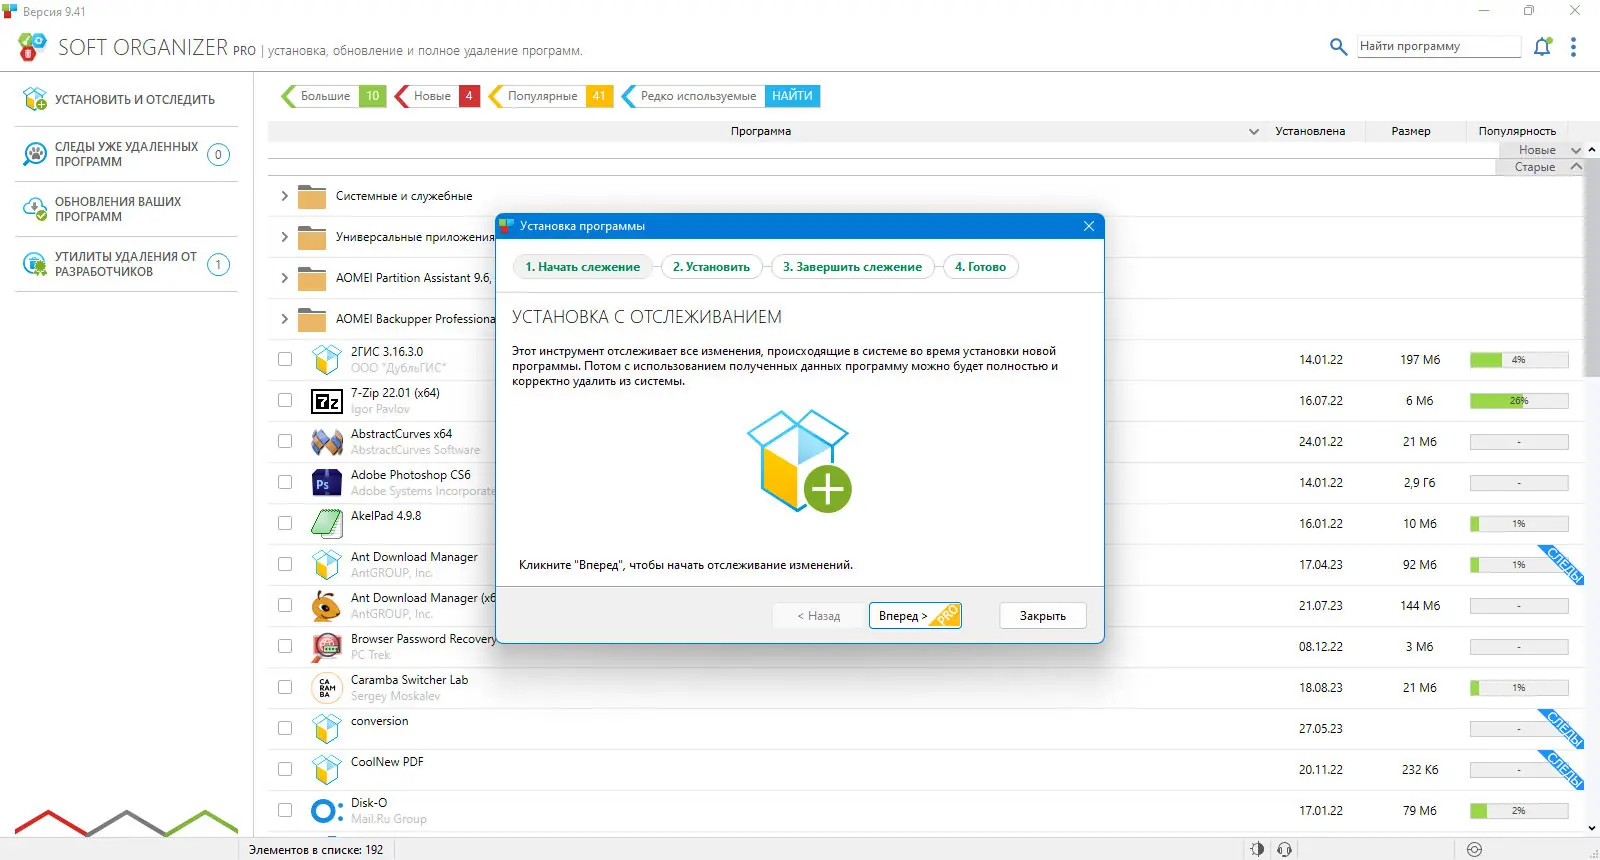Open the Программа column dropdown arrow
This screenshot has height=860, width=1600.
tap(1253, 131)
